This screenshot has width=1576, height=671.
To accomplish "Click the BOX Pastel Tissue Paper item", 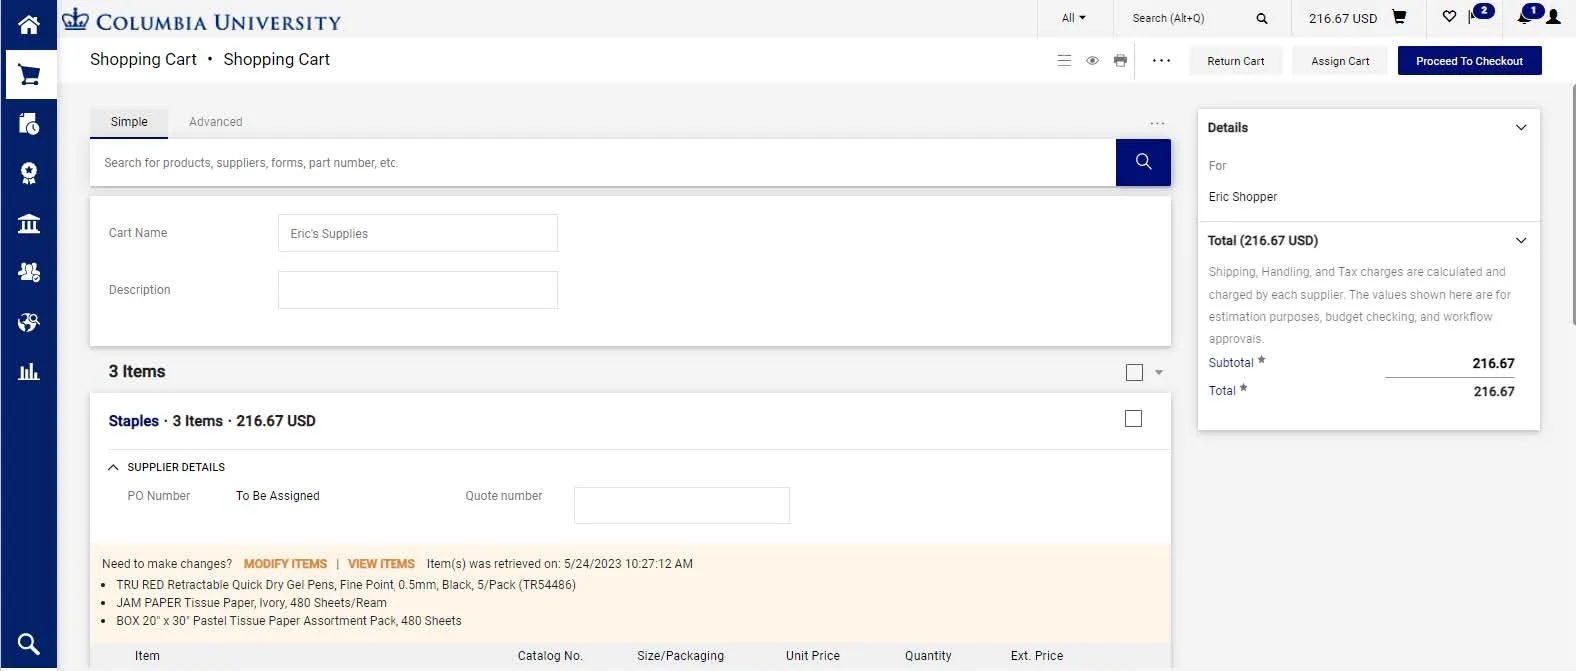I will (289, 621).
